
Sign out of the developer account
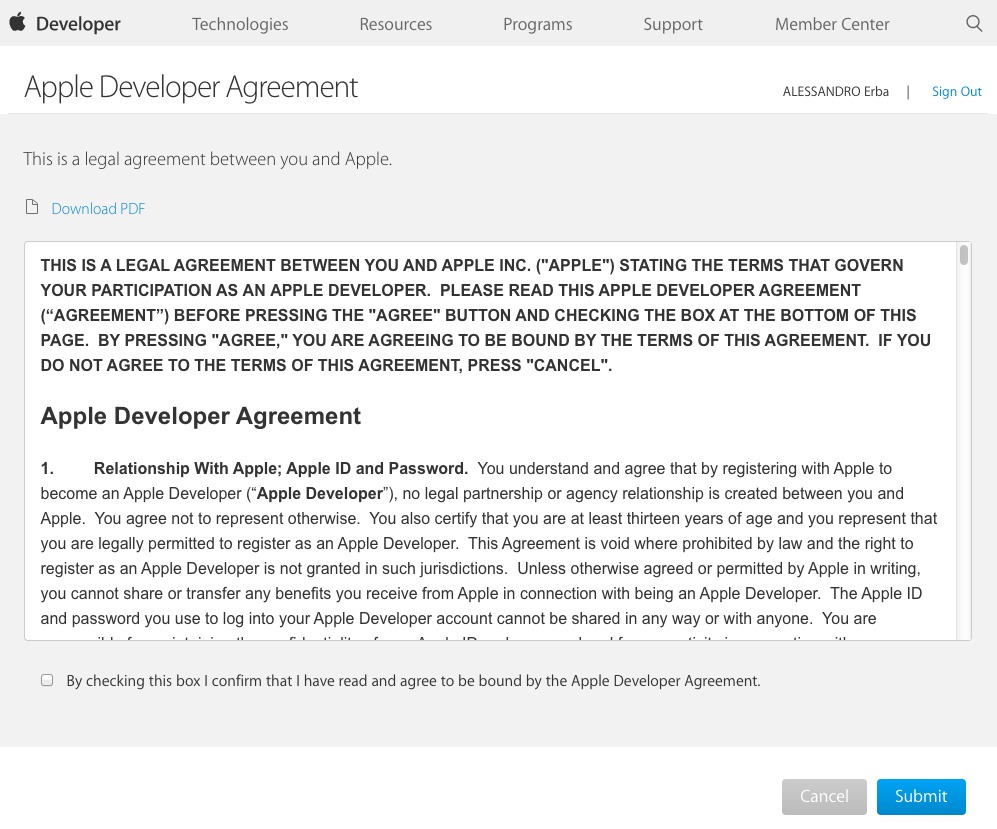(956, 91)
